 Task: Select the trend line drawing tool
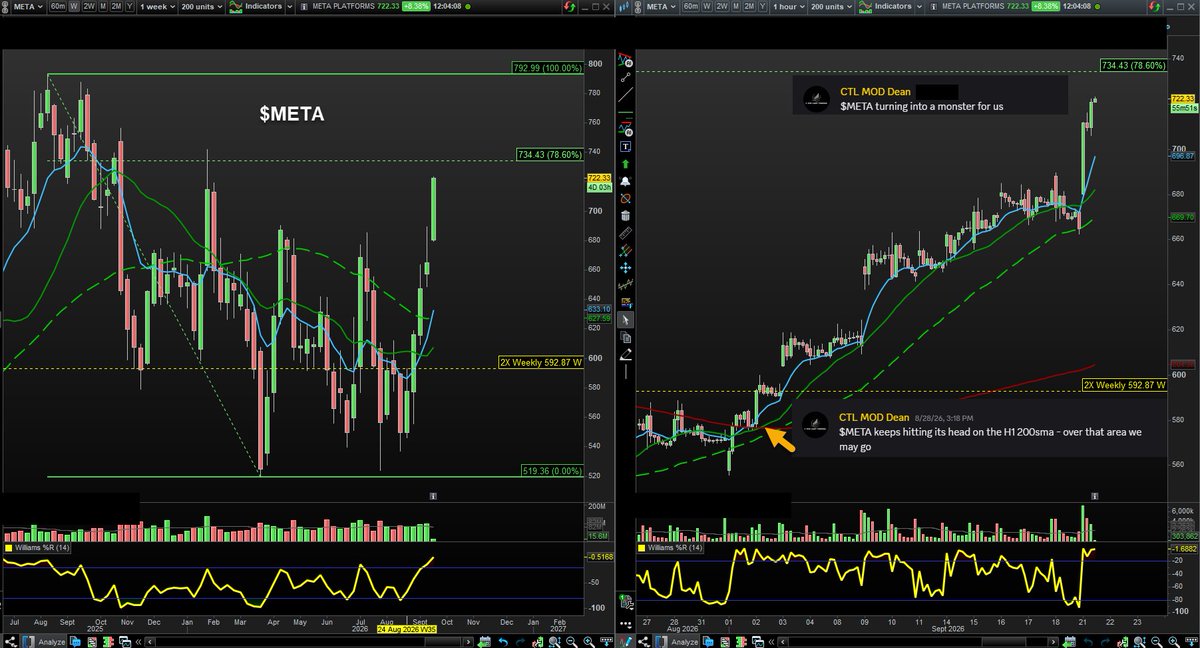625,96
